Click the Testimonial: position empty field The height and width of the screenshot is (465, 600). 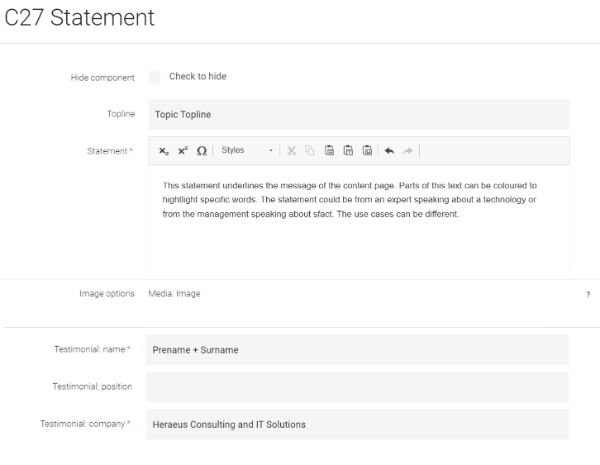357,387
